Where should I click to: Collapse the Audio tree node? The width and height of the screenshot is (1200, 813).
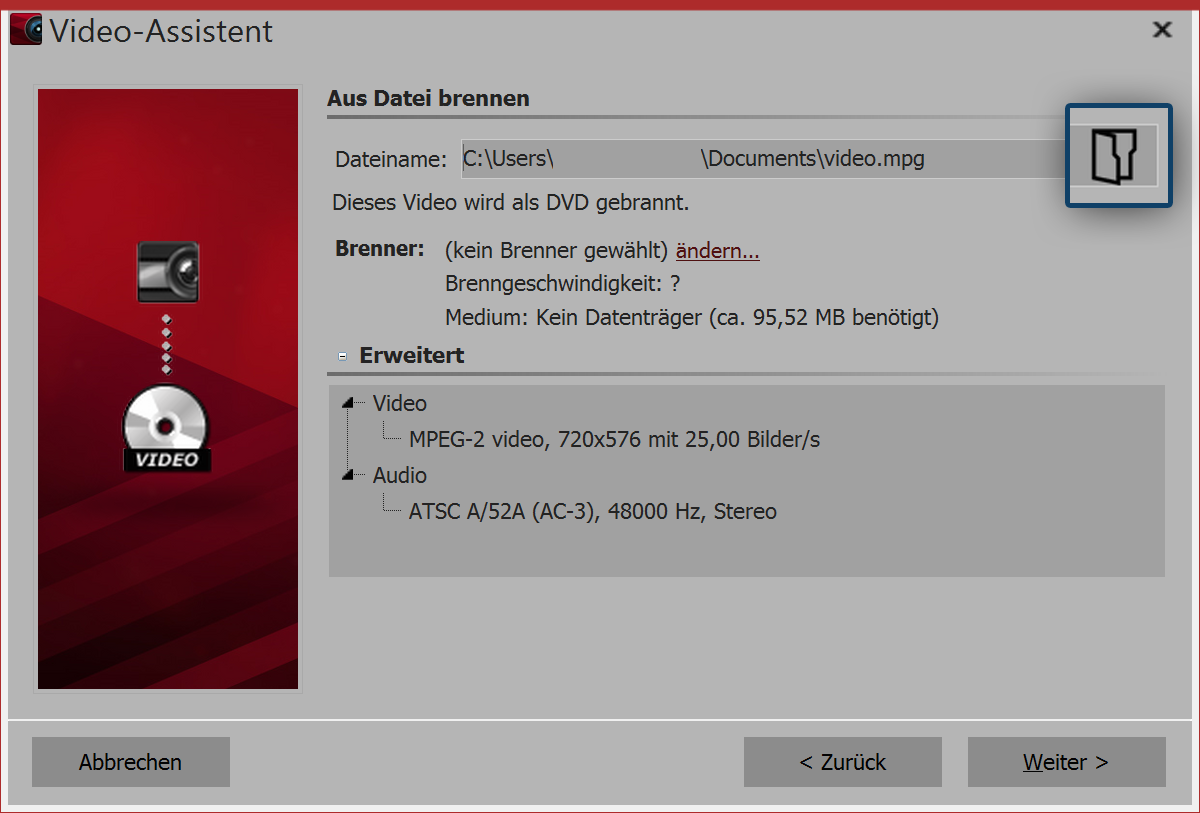[x=348, y=475]
